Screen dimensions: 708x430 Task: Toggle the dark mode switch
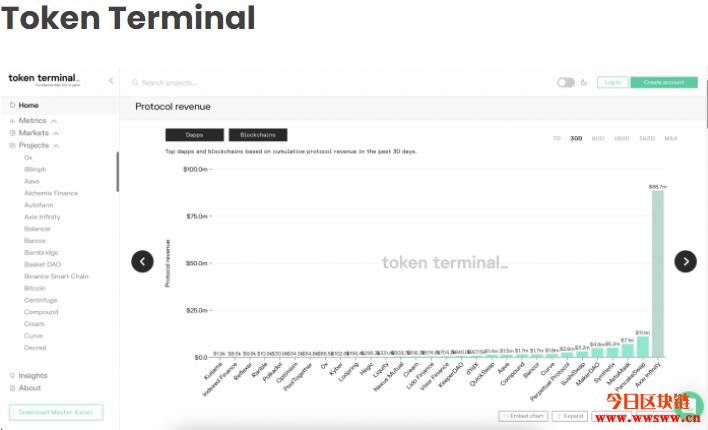(x=566, y=82)
